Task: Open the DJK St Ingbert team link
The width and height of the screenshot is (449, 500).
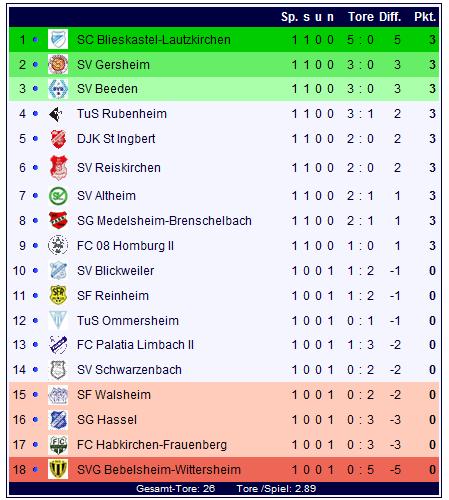Action: point(116,139)
